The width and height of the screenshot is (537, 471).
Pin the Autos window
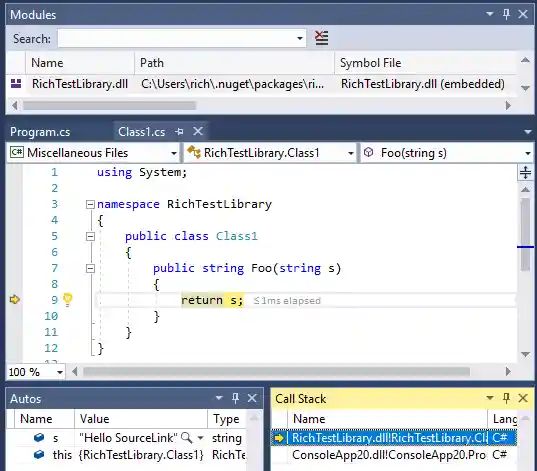point(235,398)
